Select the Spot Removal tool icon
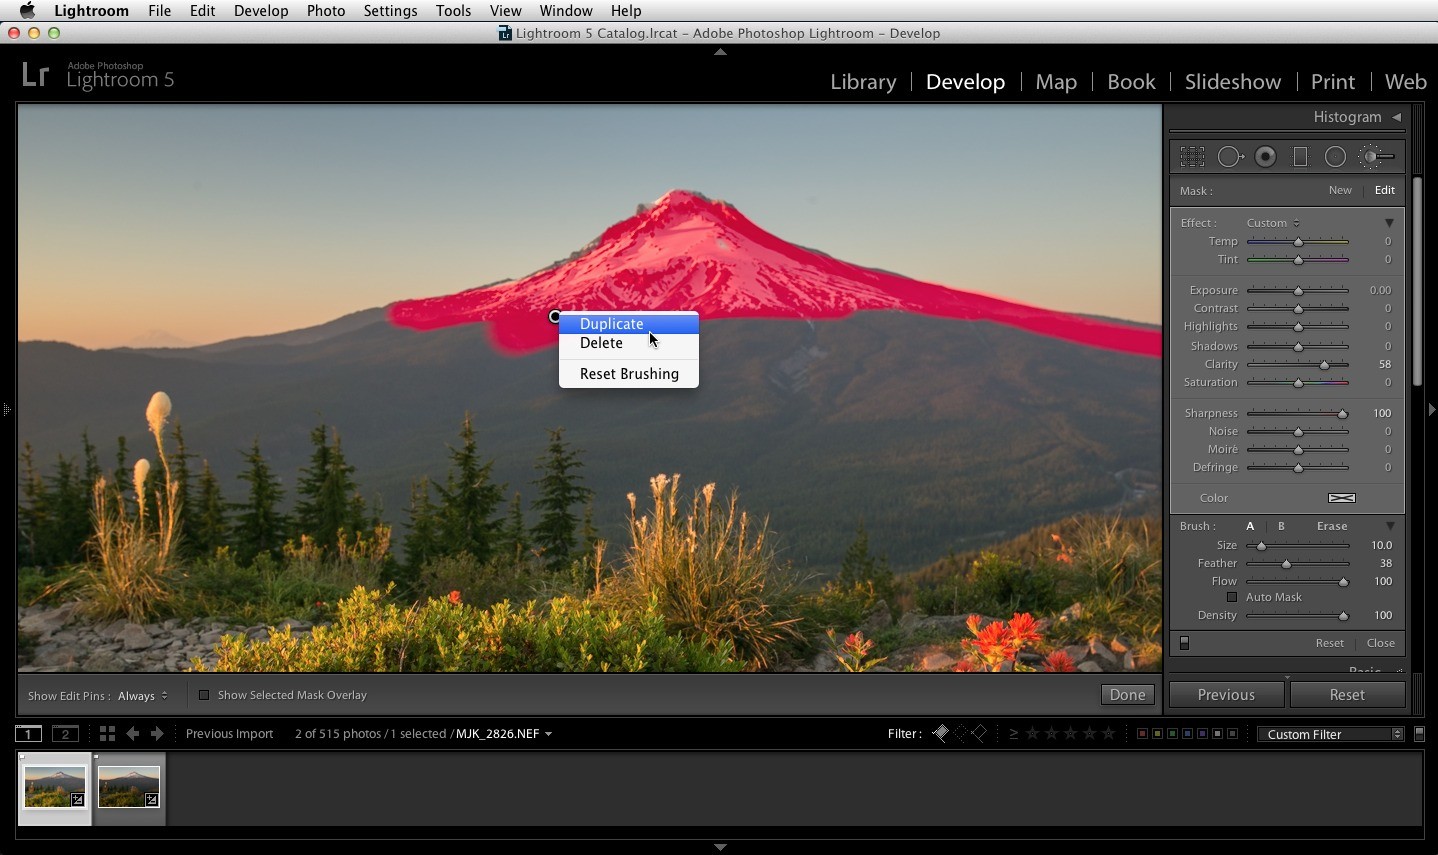The image size is (1438, 855). pyautogui.click(x=1230, y=157)
